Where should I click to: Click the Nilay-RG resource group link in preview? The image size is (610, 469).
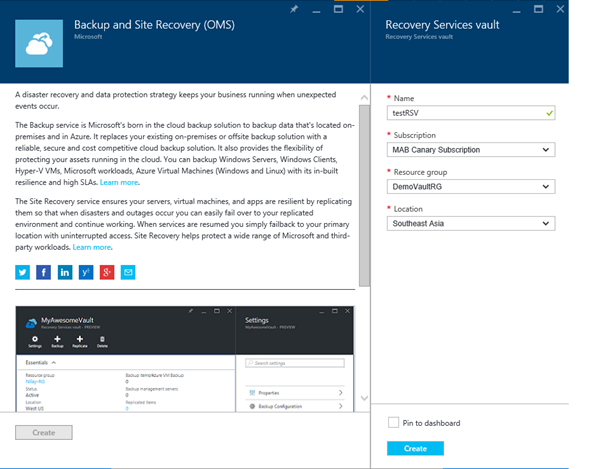pyautogui.click(x=35, y=382)
